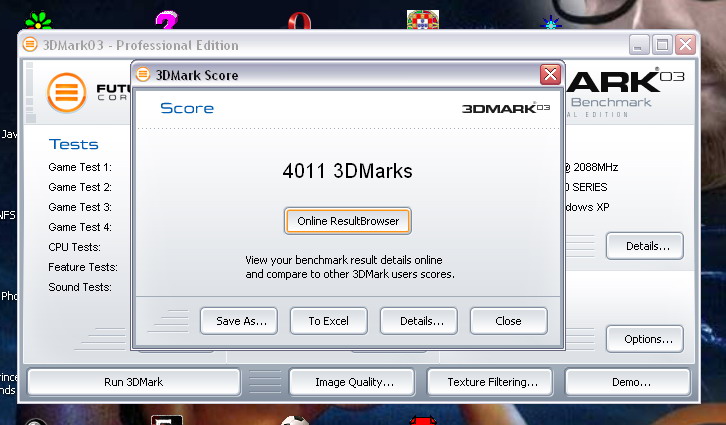Click the pink question mark desktop icon
The height and width of the screenshot is (425, 726).
[x=167, y=21]
